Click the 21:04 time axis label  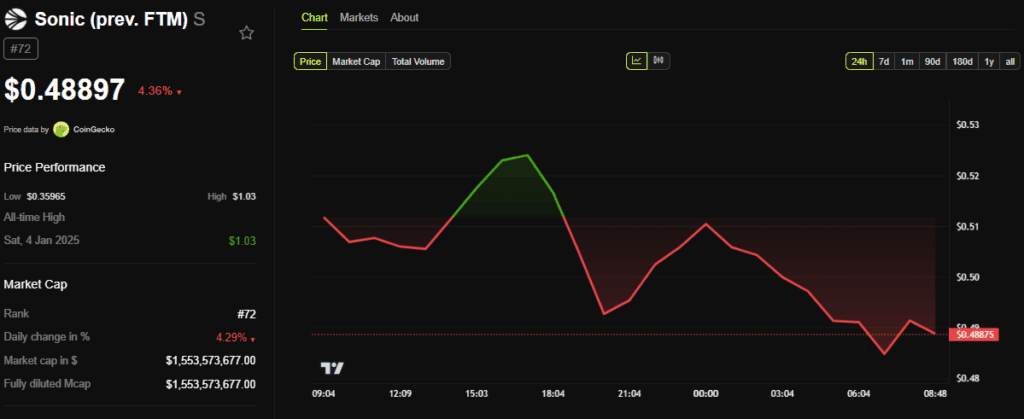point(630,394)
